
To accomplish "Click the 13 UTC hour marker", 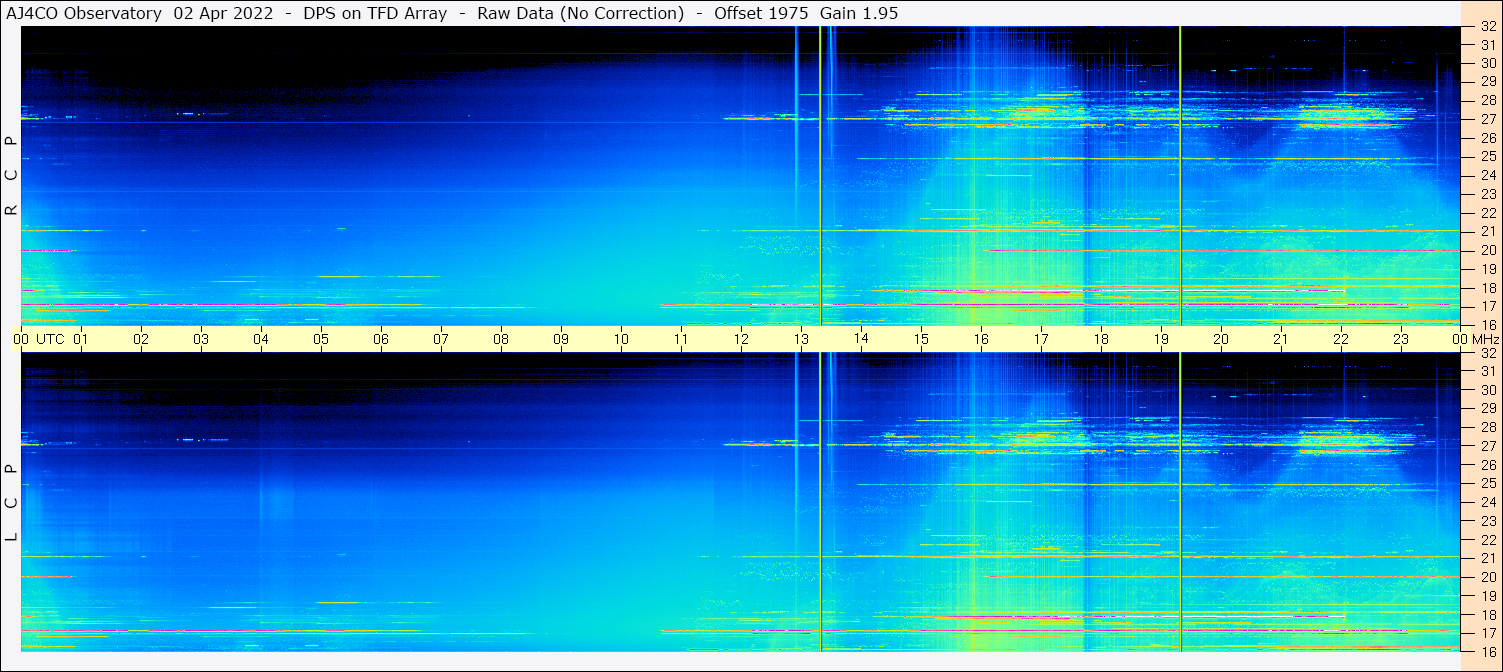I will (801, 339).
